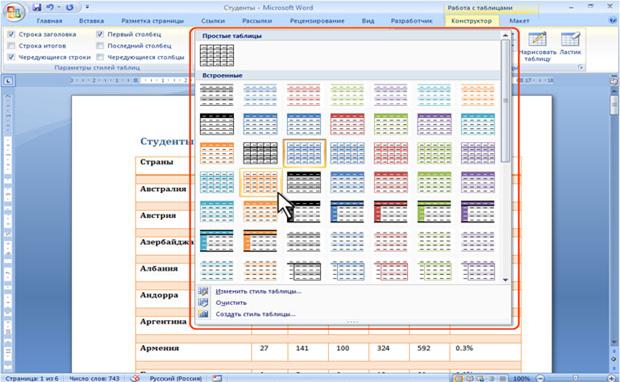Image resolution: width=620 pixels, height=382 pixels.
Task: Pick the dark-header style with purple first column
Action: pos(478,212)
